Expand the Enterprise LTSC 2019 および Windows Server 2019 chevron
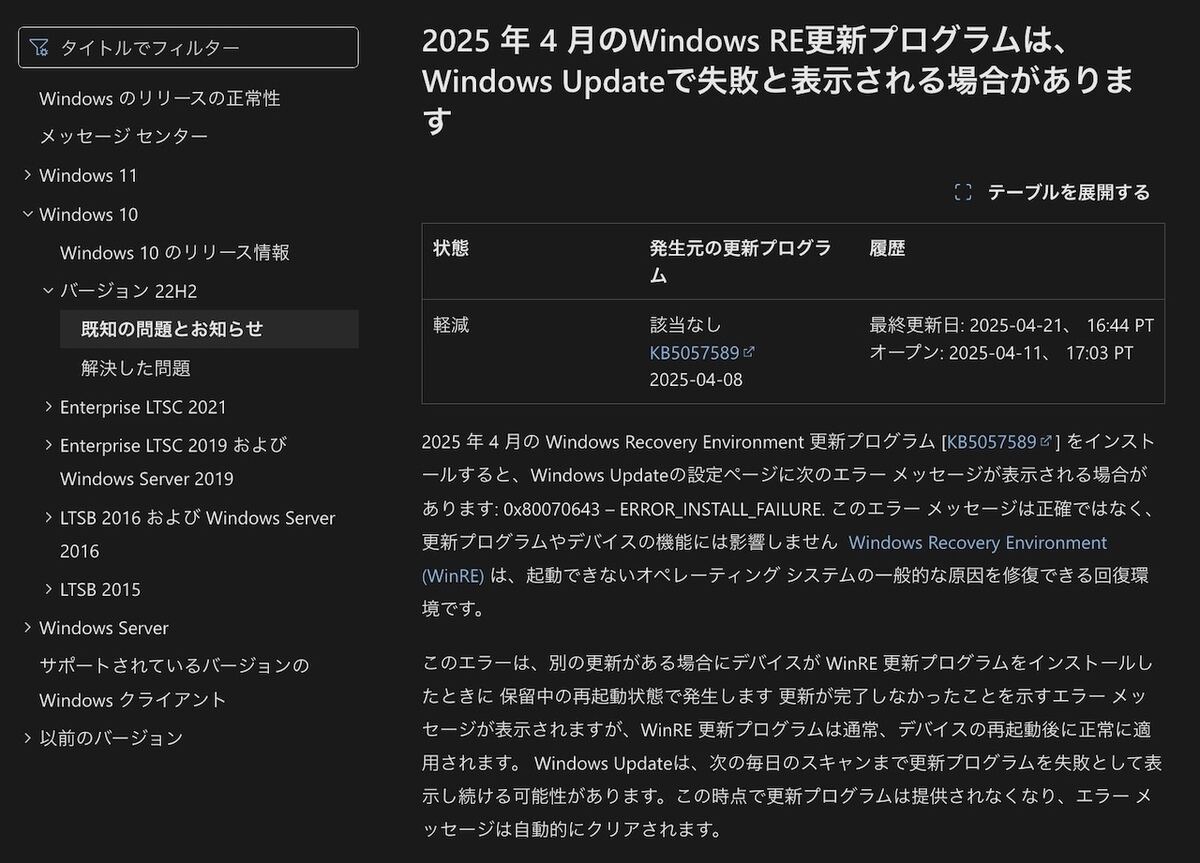The height and width of the screenshot is (863, 1200). pos(48,445)
